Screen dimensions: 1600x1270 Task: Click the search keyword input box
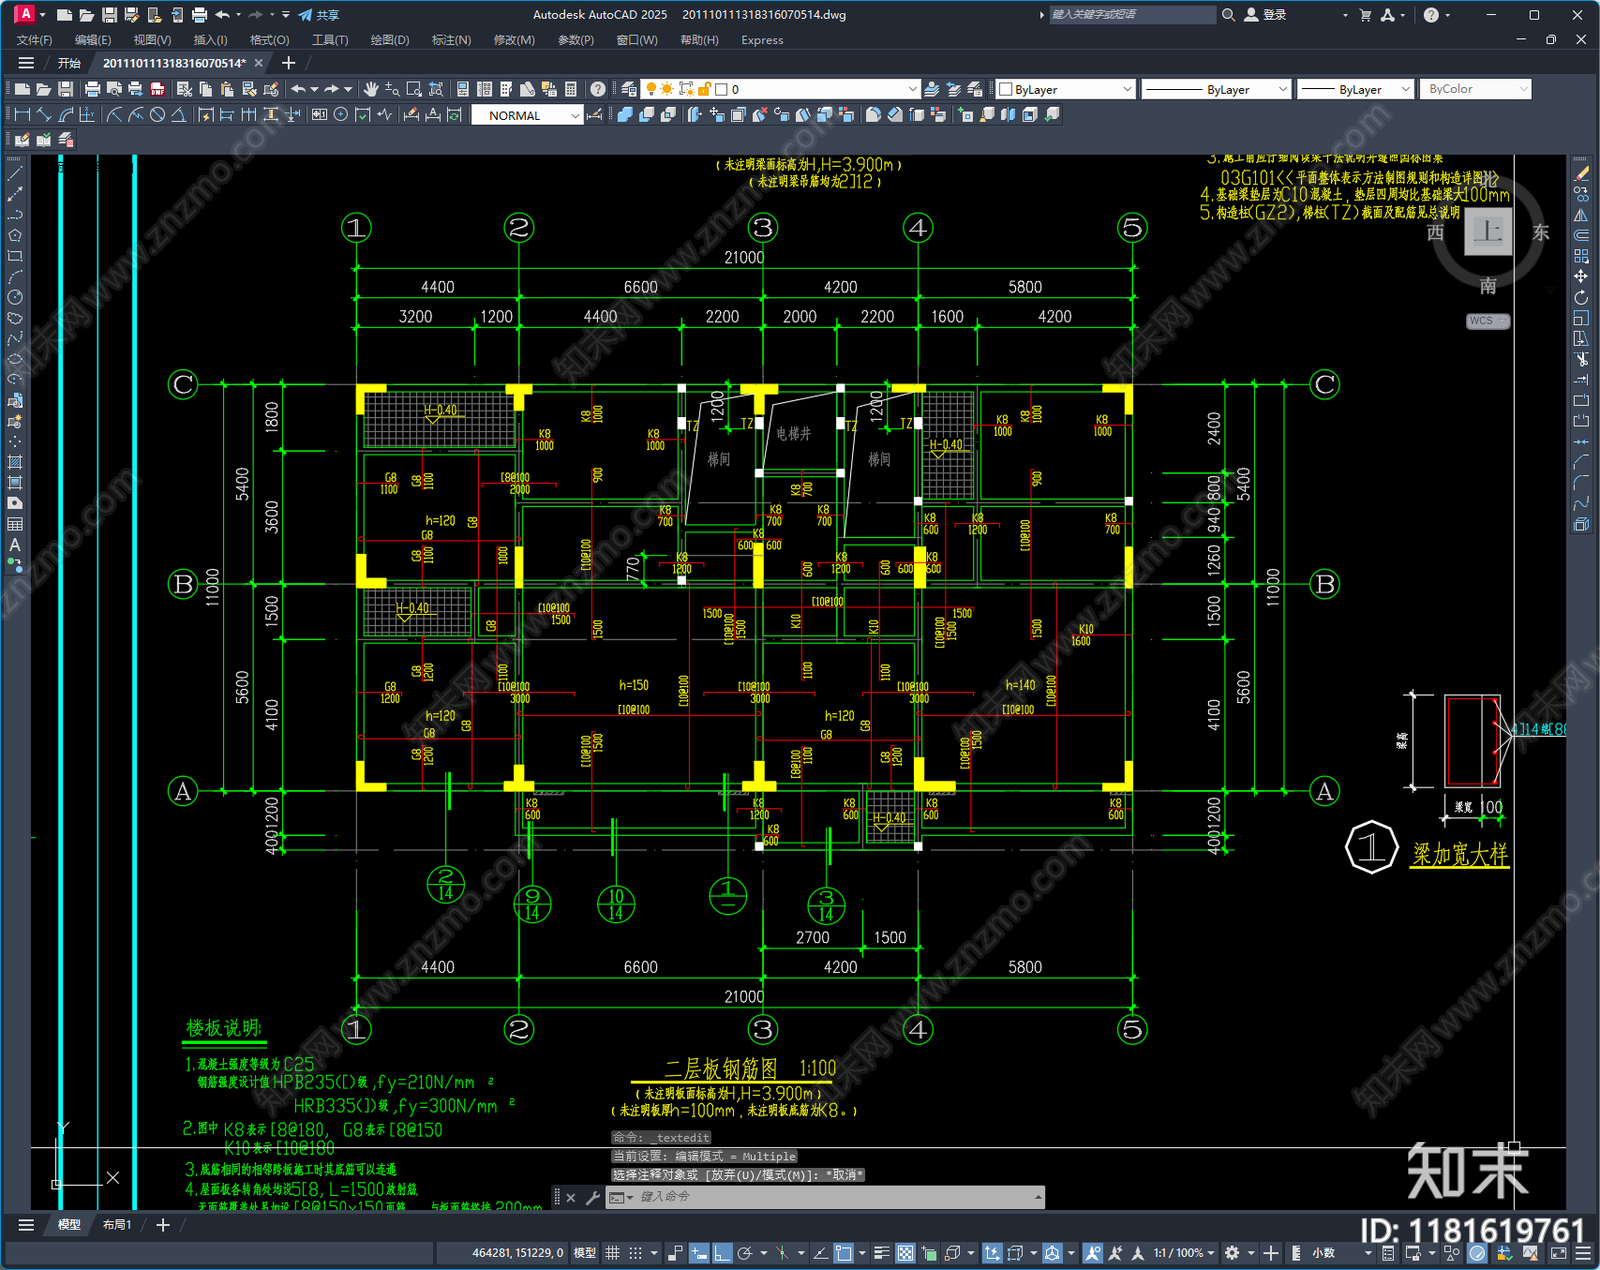[x=1131, y=15]
